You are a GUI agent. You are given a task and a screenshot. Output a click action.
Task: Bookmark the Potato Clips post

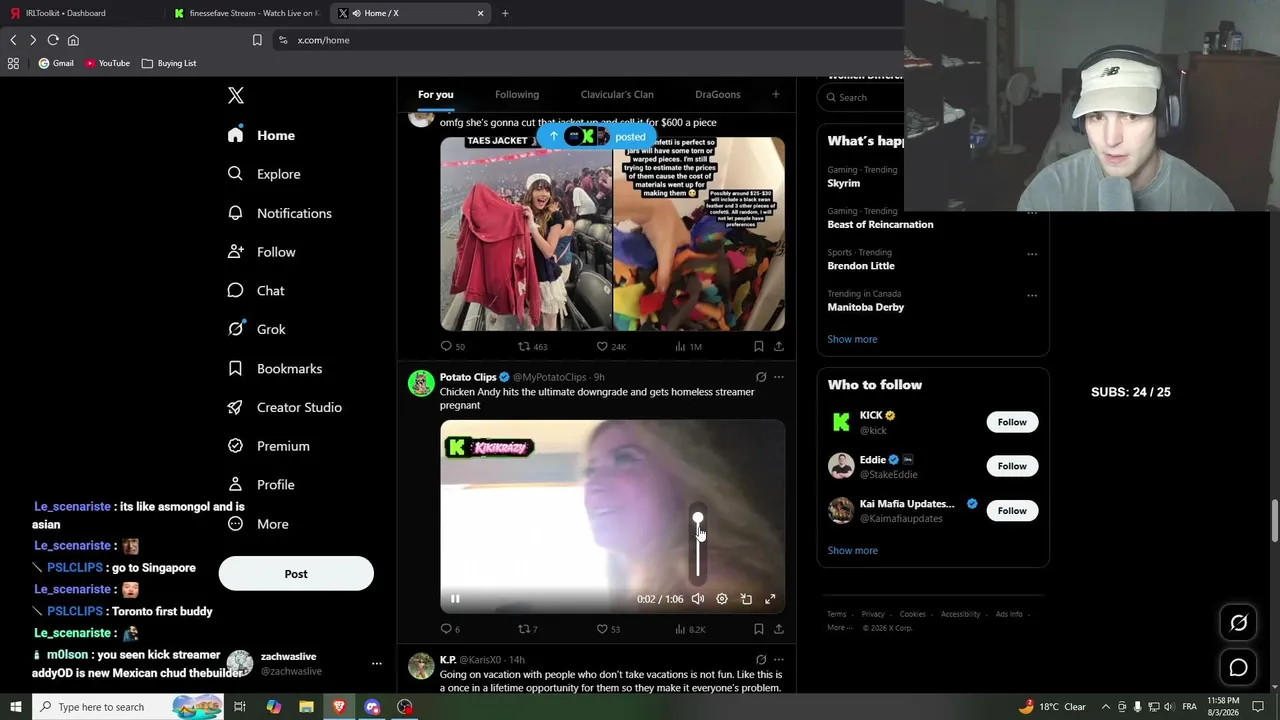coord(759,629)
